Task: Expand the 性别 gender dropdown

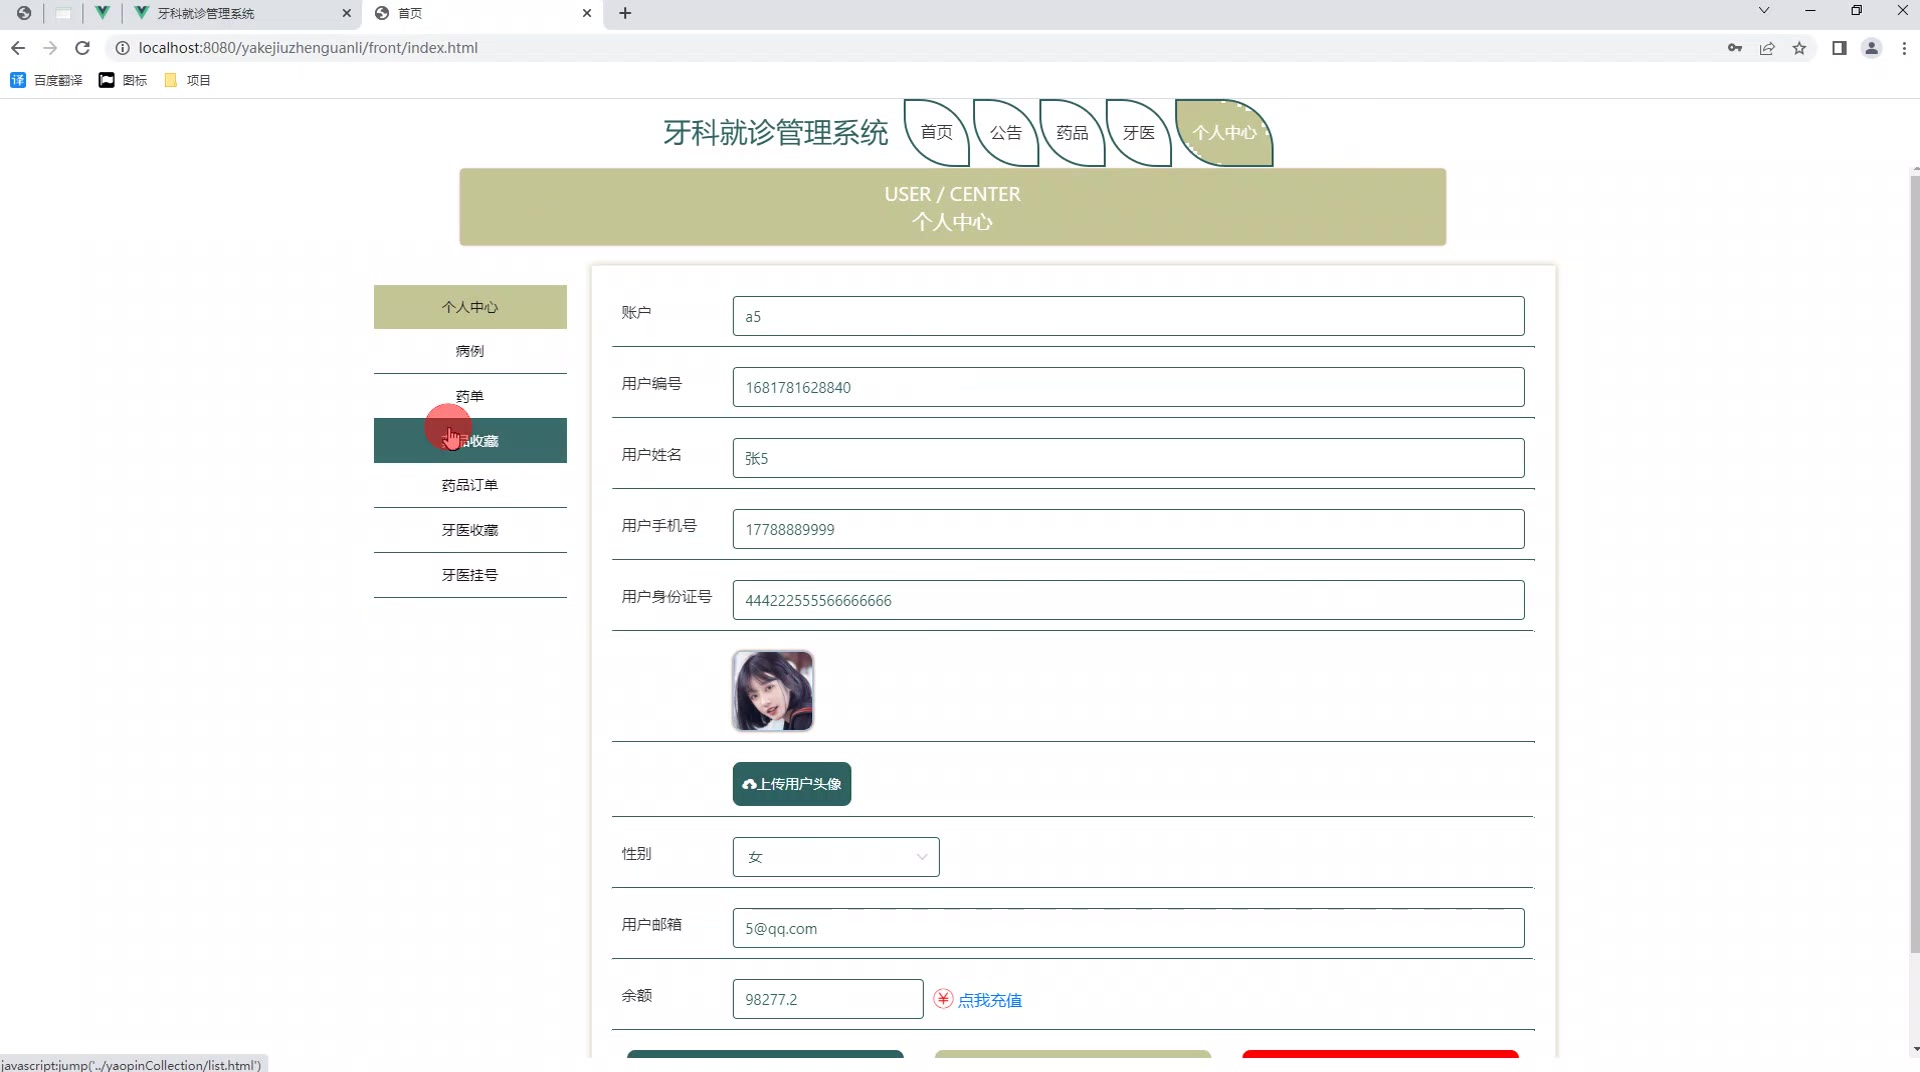Action: coord(836,857)
